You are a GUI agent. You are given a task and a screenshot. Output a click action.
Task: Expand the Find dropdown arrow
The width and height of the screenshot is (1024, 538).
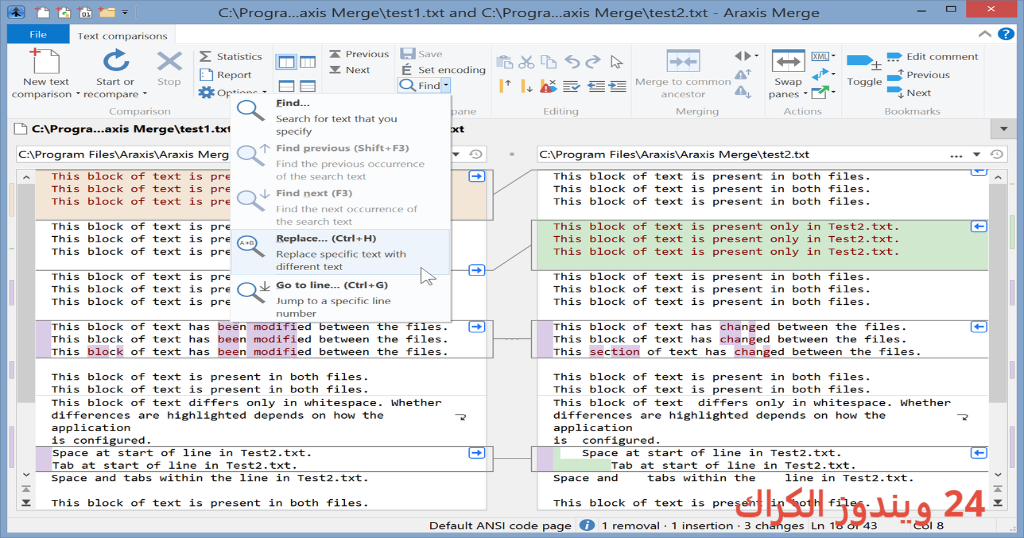(x=446, y=86)
